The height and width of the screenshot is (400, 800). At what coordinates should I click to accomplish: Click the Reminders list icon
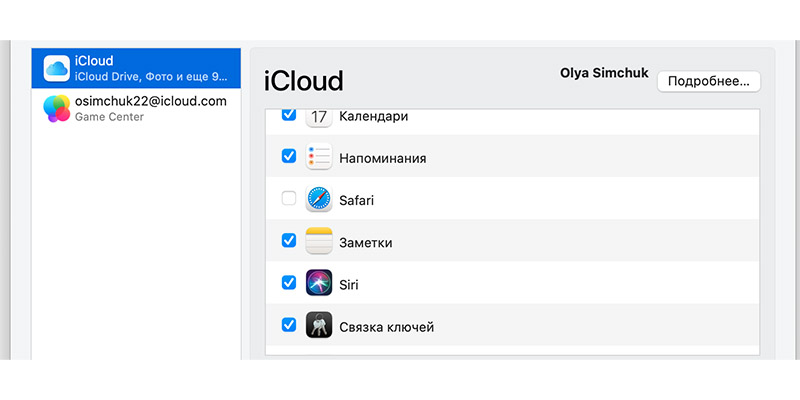coord(319,157)
